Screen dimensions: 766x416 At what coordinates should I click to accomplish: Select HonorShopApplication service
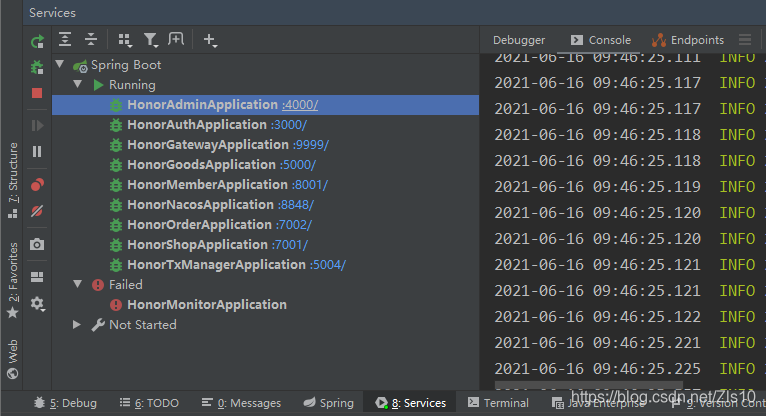click(x=197, y=245)
